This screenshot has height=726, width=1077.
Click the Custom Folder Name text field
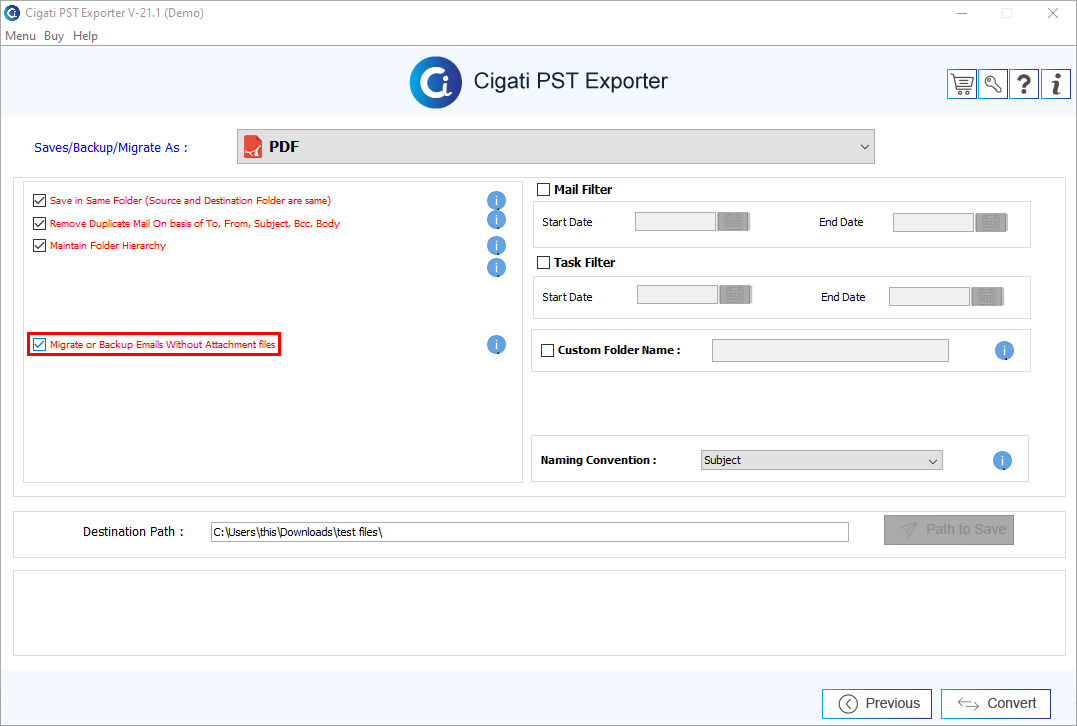(x=830, y=350)
